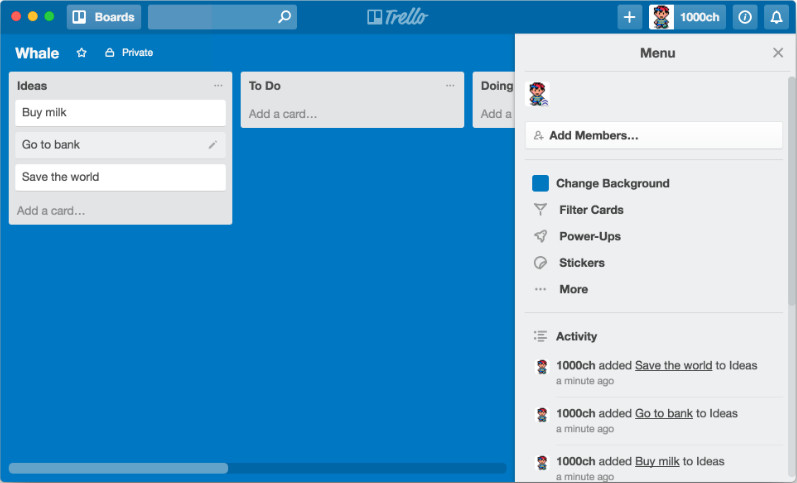
Task: Open notifications bell icon
Action: [x=776, y=17]
